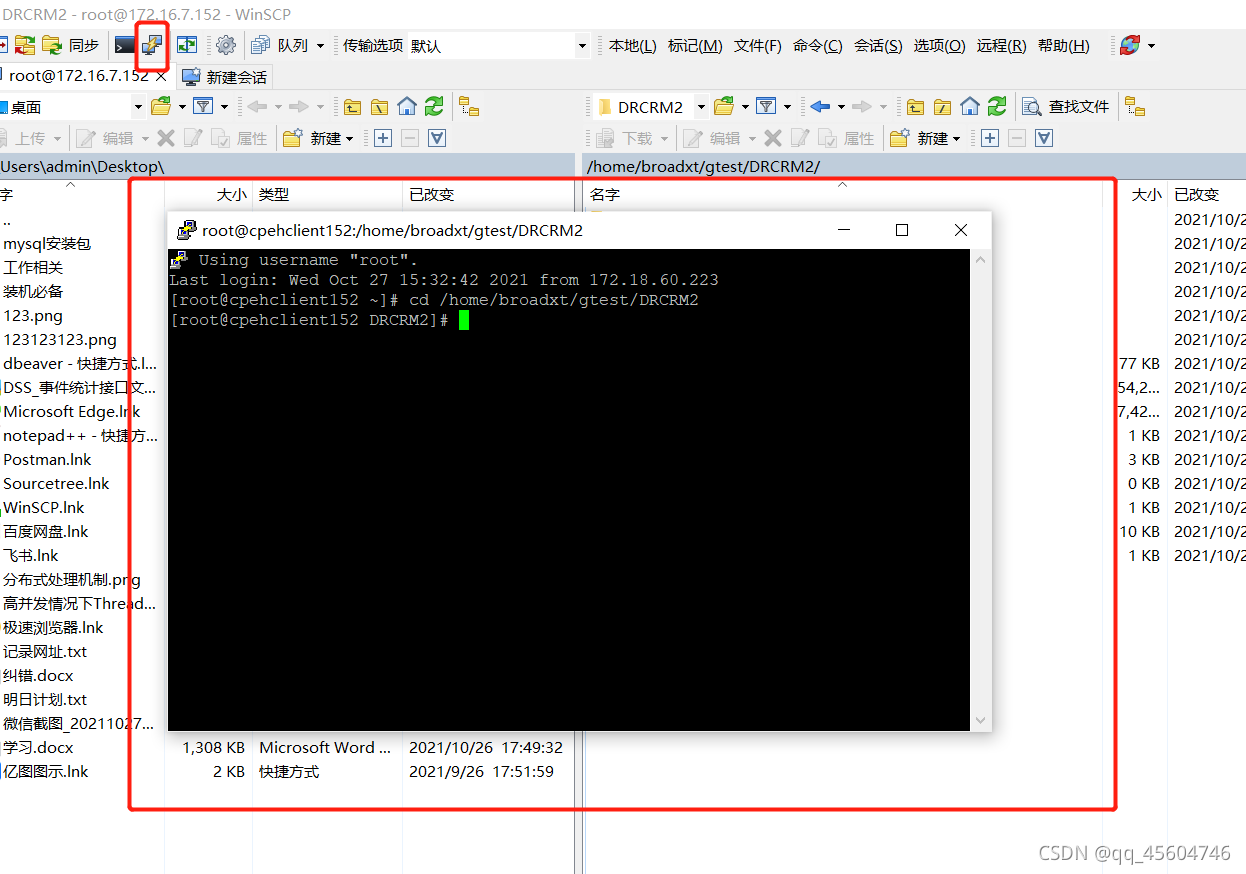This screenshot has width=1246, height=874.
Task: Click local panel open directory folder icon
Action: (x=160, y=106)
